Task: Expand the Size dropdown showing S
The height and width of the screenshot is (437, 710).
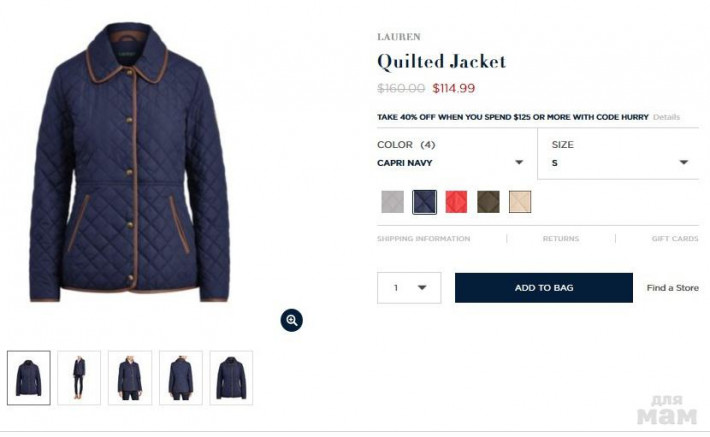Action: (x=619, y=154)
